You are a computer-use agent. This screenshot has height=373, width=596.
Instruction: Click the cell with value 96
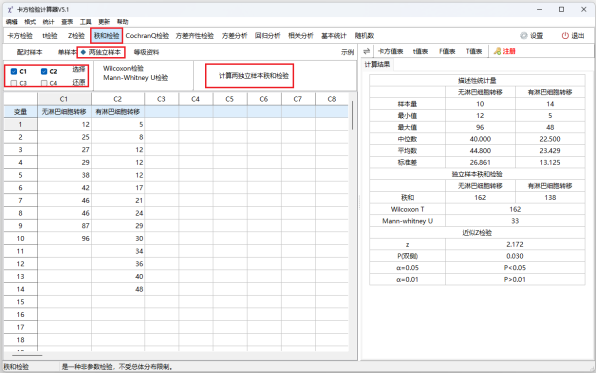tap(64, 238)
